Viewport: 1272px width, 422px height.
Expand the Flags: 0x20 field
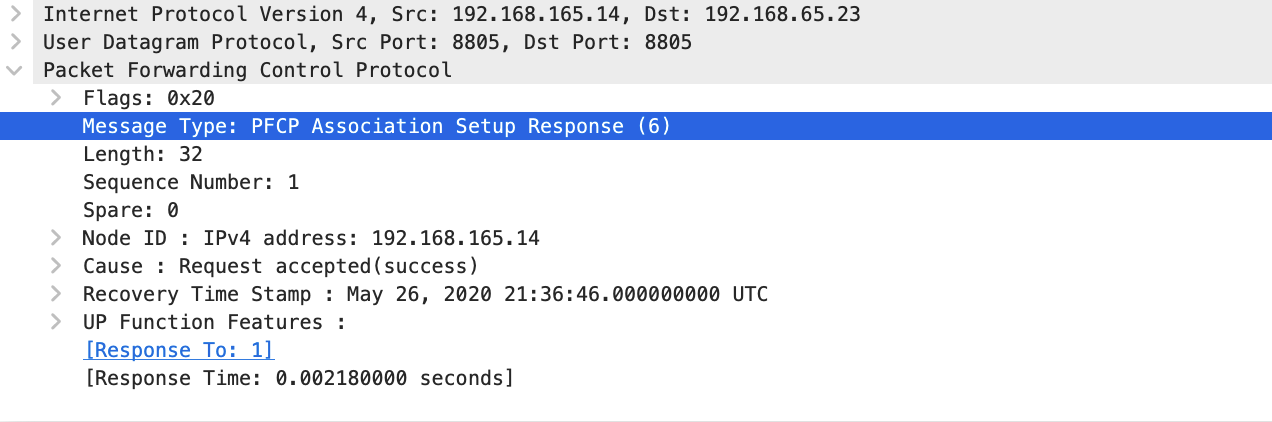coord(56,98)
